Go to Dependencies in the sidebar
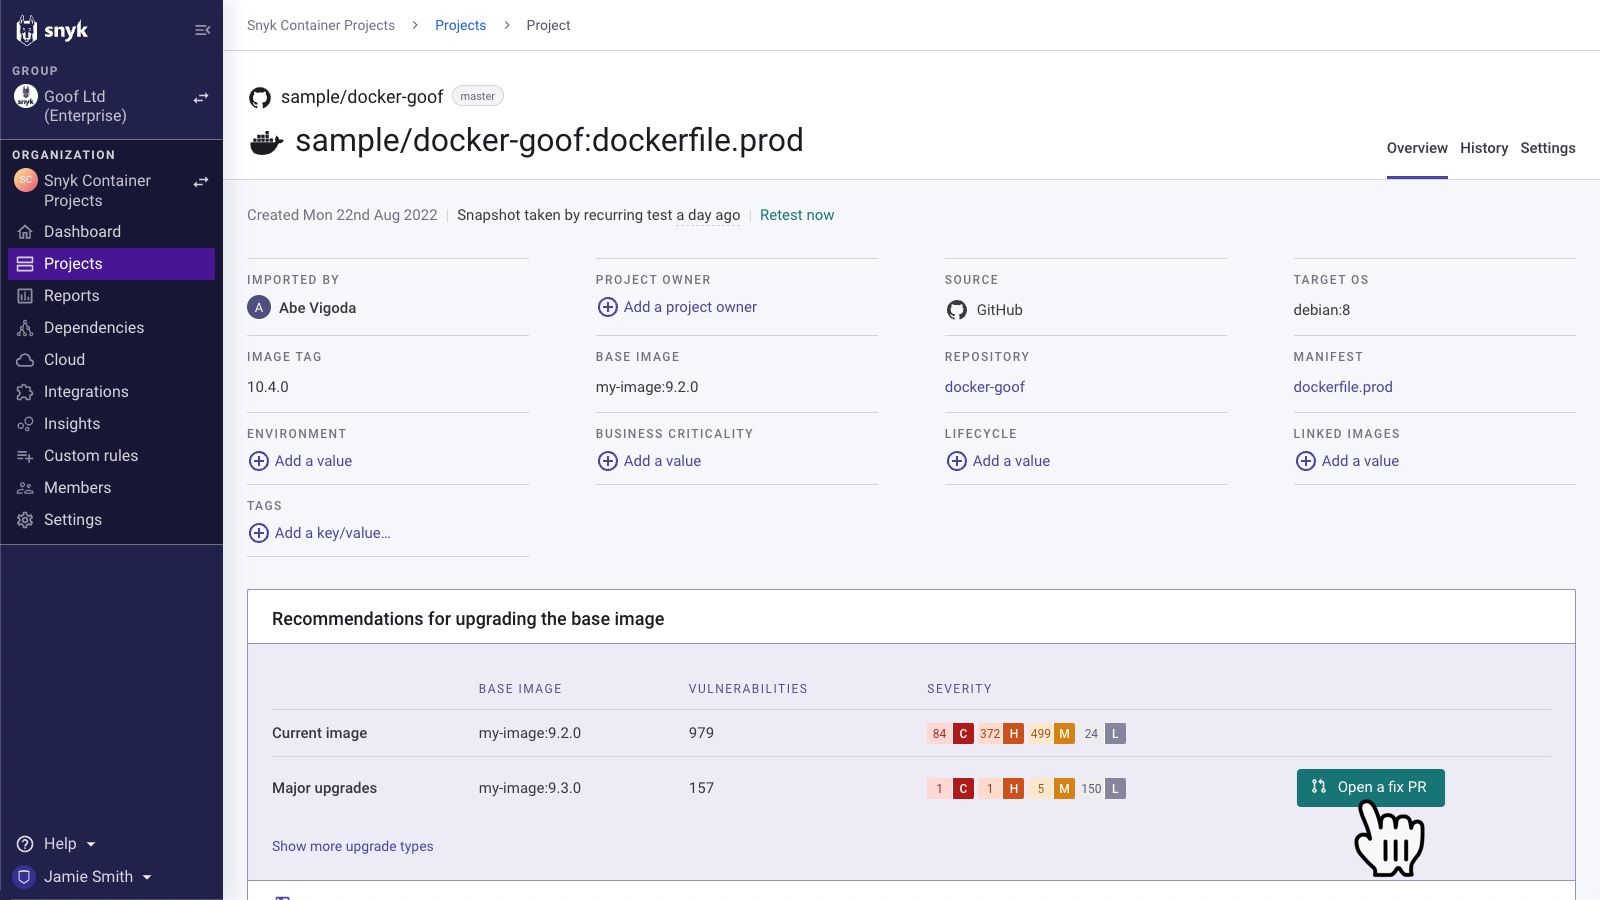Viewport: 1600px width, 900px height. [x=93, y=328]
